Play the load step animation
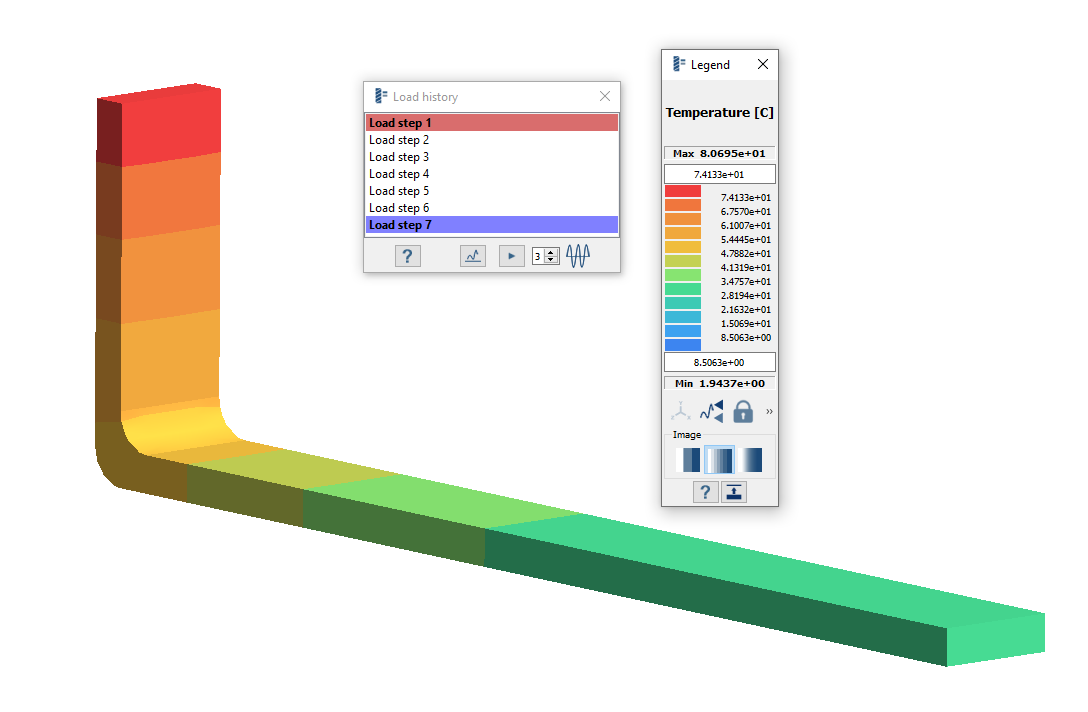The width and height of the screenshot is (1088, 712). [x=511, y=256]
